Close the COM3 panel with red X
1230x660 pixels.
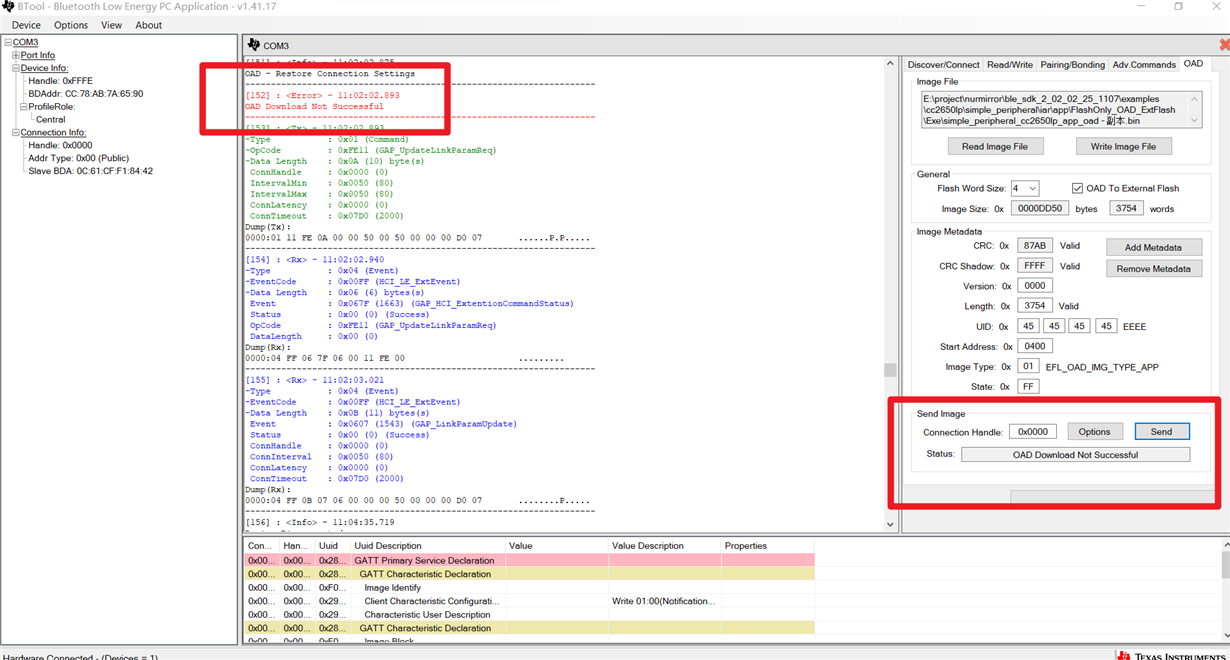click(x=1224, y=45)
